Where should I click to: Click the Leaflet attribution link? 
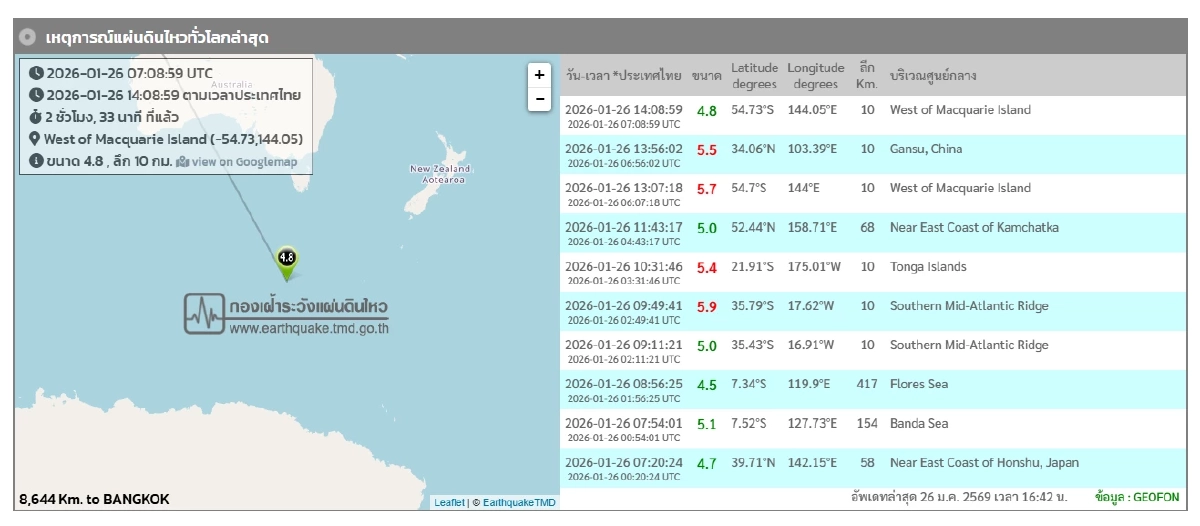(448, 502)
